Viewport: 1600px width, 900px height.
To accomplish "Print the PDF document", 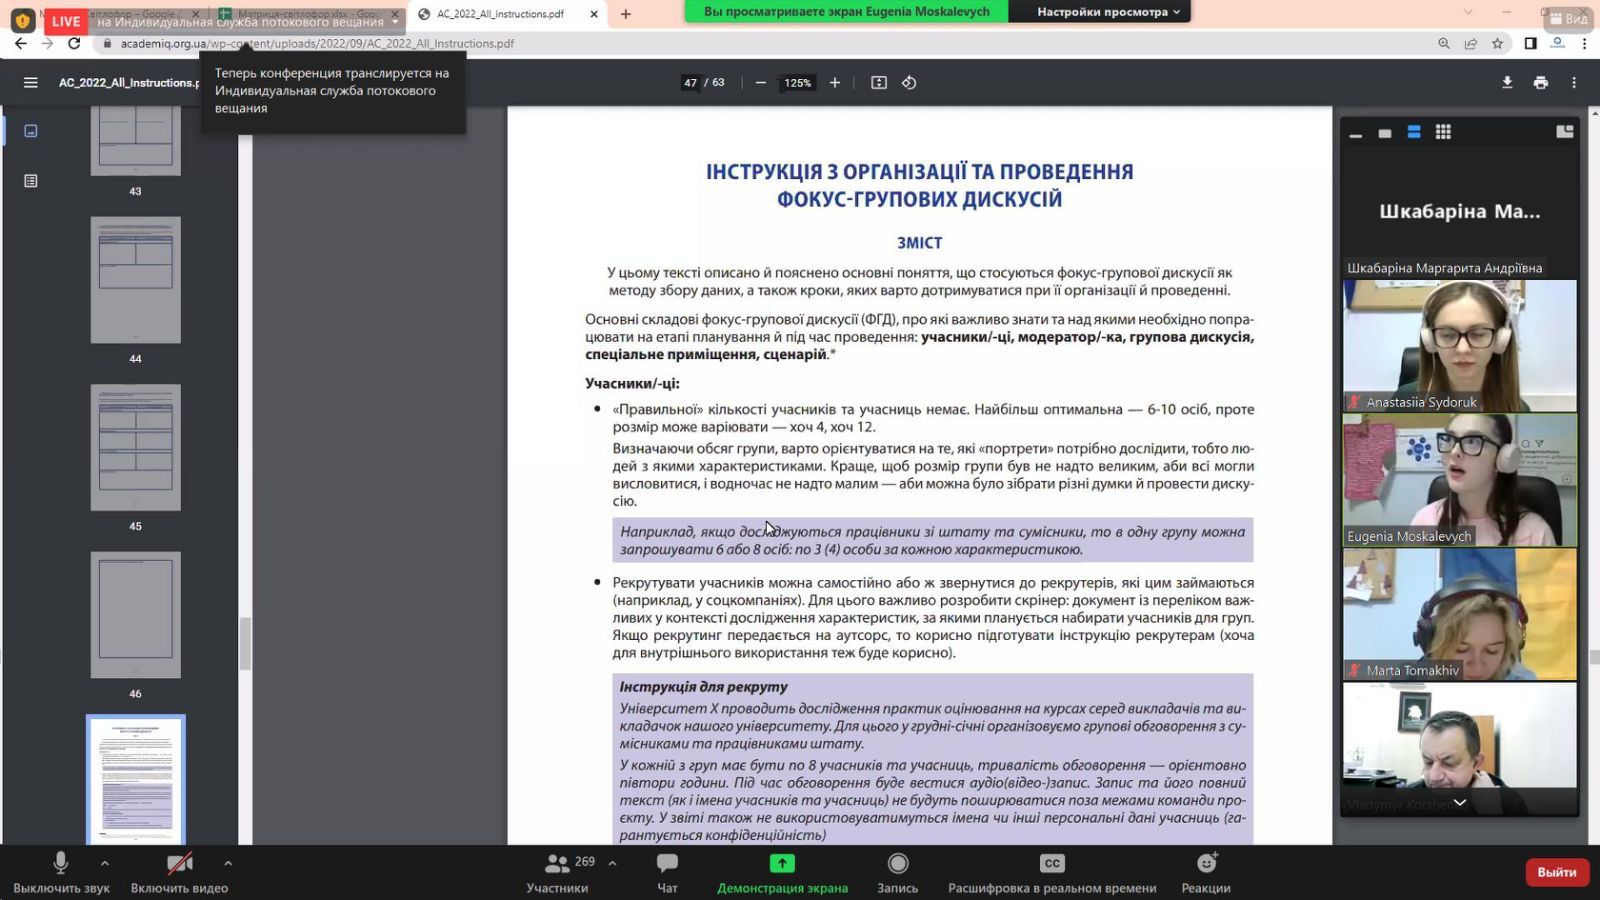I will pos(1541,83).
